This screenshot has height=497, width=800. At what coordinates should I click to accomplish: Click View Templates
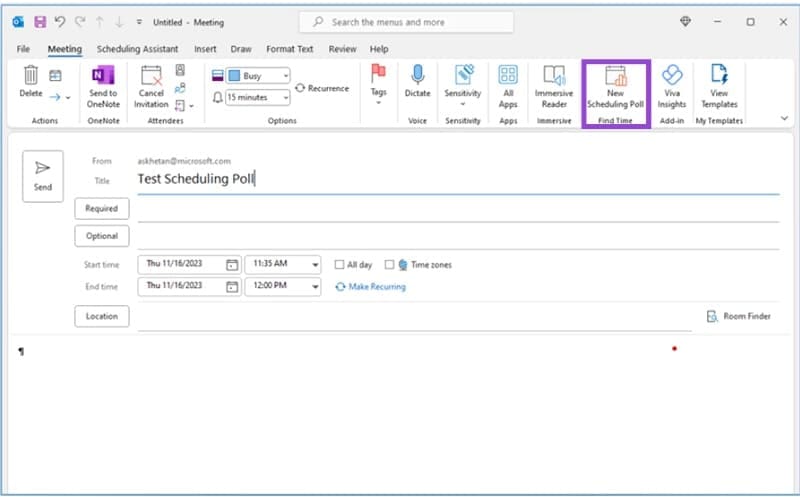pos(719,86)
